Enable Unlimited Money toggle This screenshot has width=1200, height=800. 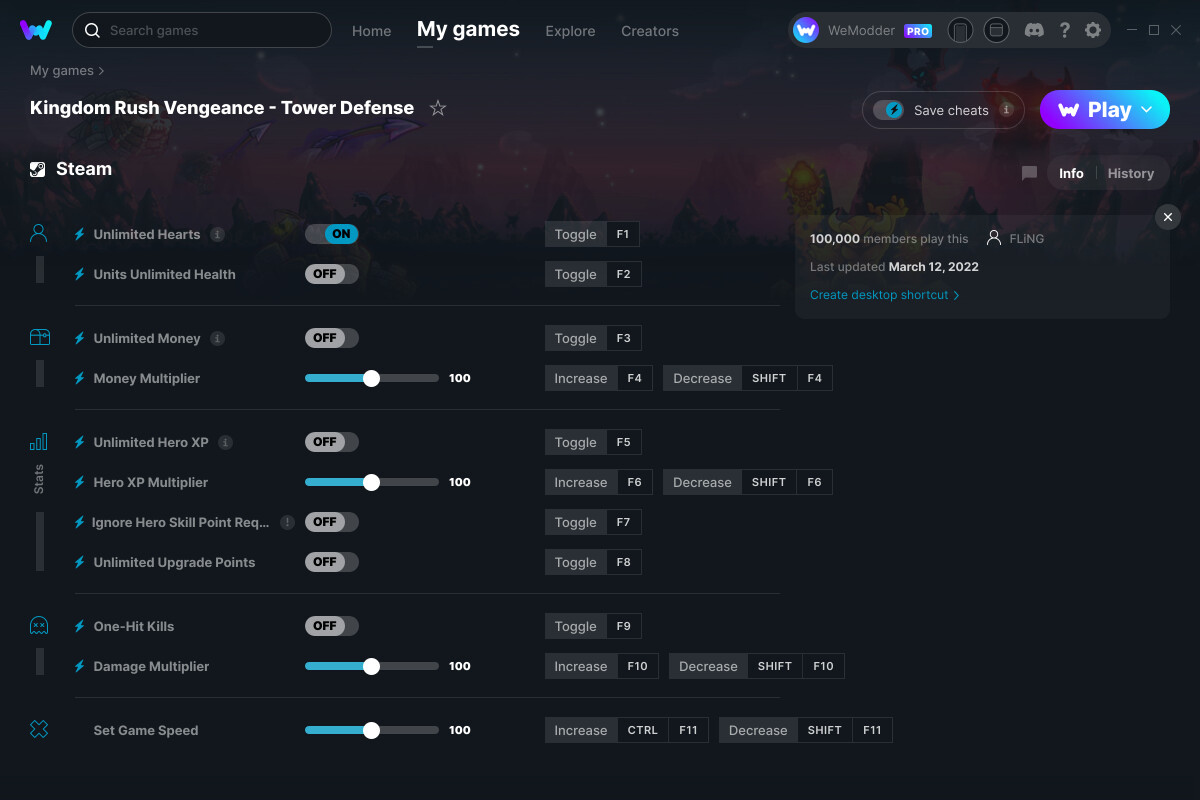332,338
